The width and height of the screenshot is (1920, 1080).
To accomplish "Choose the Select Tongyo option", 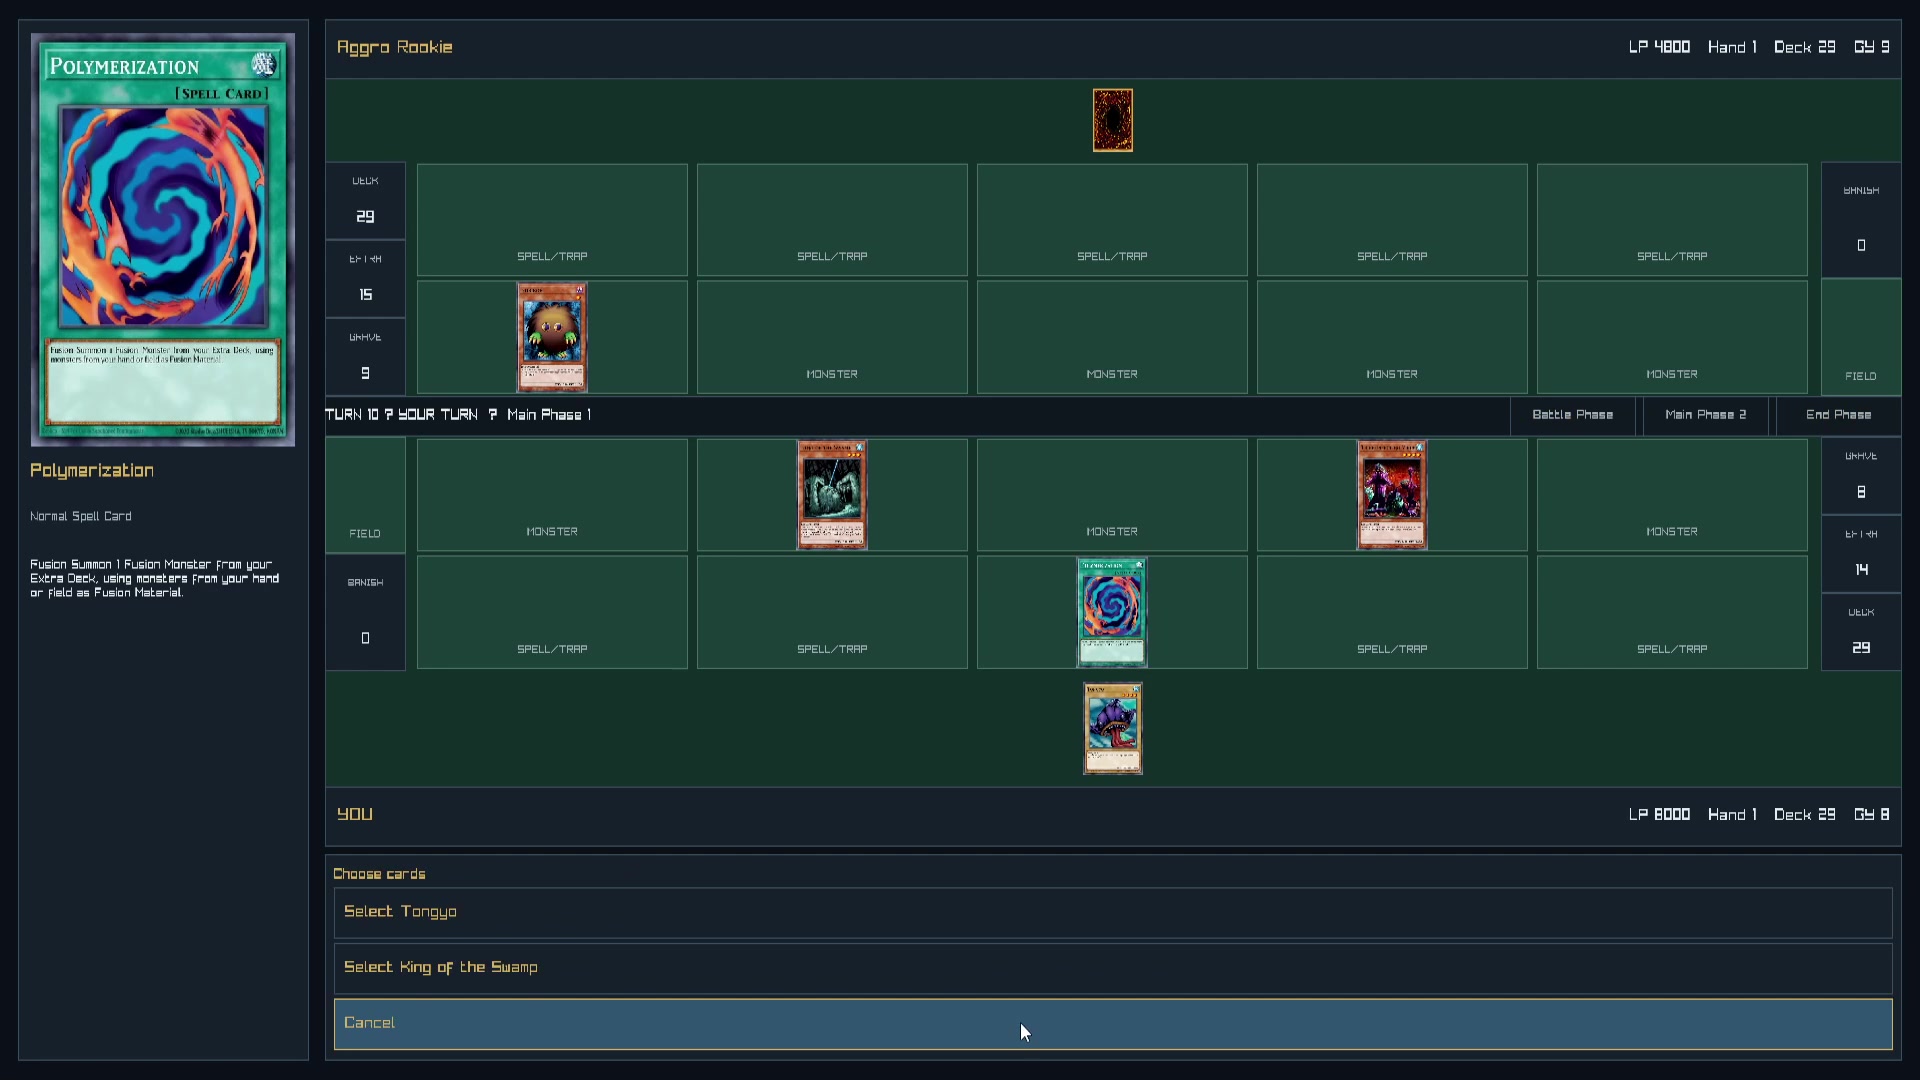I will (x=1113, y=912).
